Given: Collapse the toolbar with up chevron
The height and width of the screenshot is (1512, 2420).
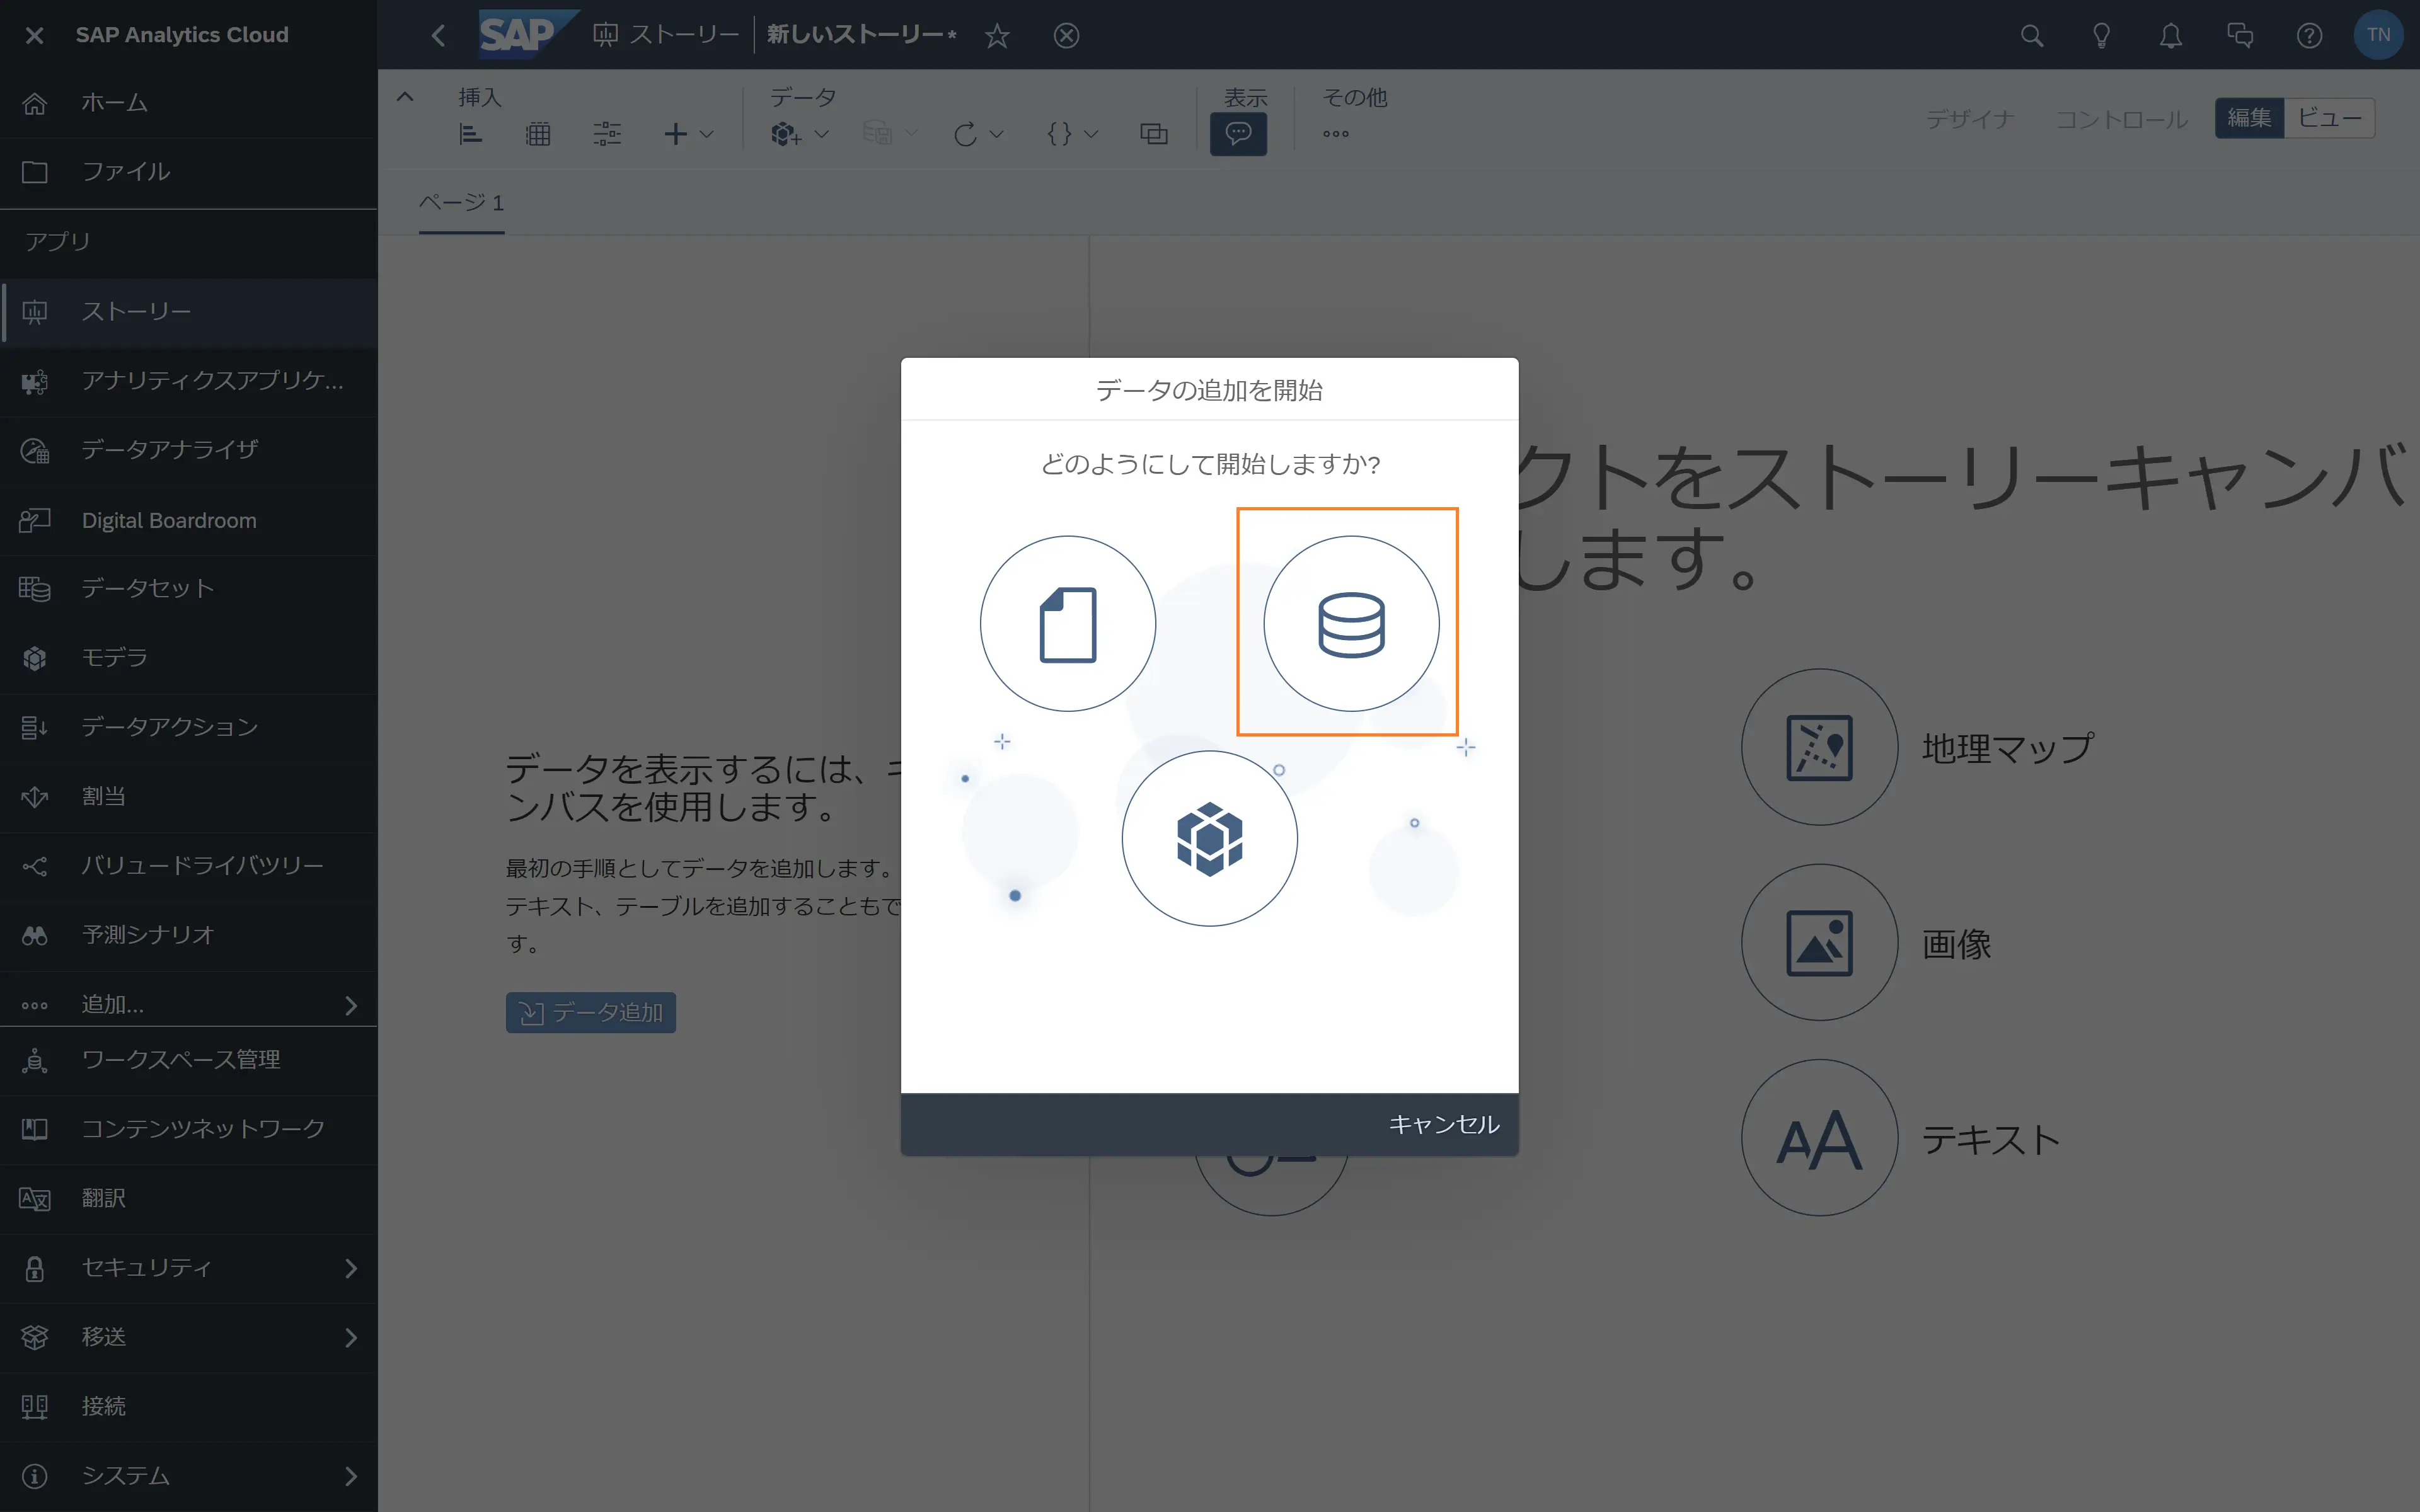Looking at the screenshot, I should (x=405, y=97).
